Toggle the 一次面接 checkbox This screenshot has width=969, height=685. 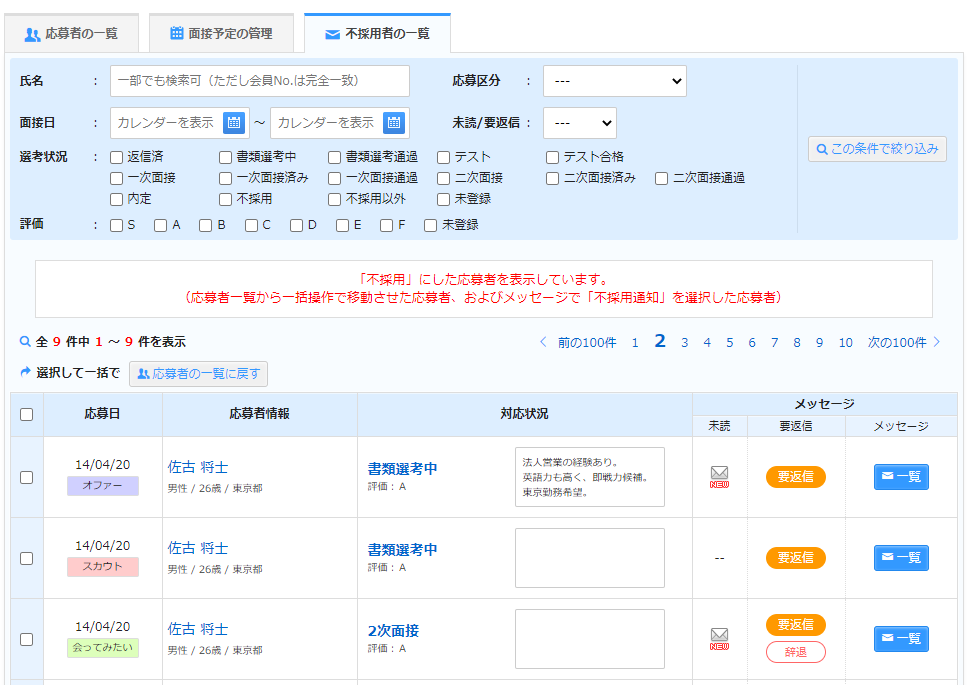(116, 179)
